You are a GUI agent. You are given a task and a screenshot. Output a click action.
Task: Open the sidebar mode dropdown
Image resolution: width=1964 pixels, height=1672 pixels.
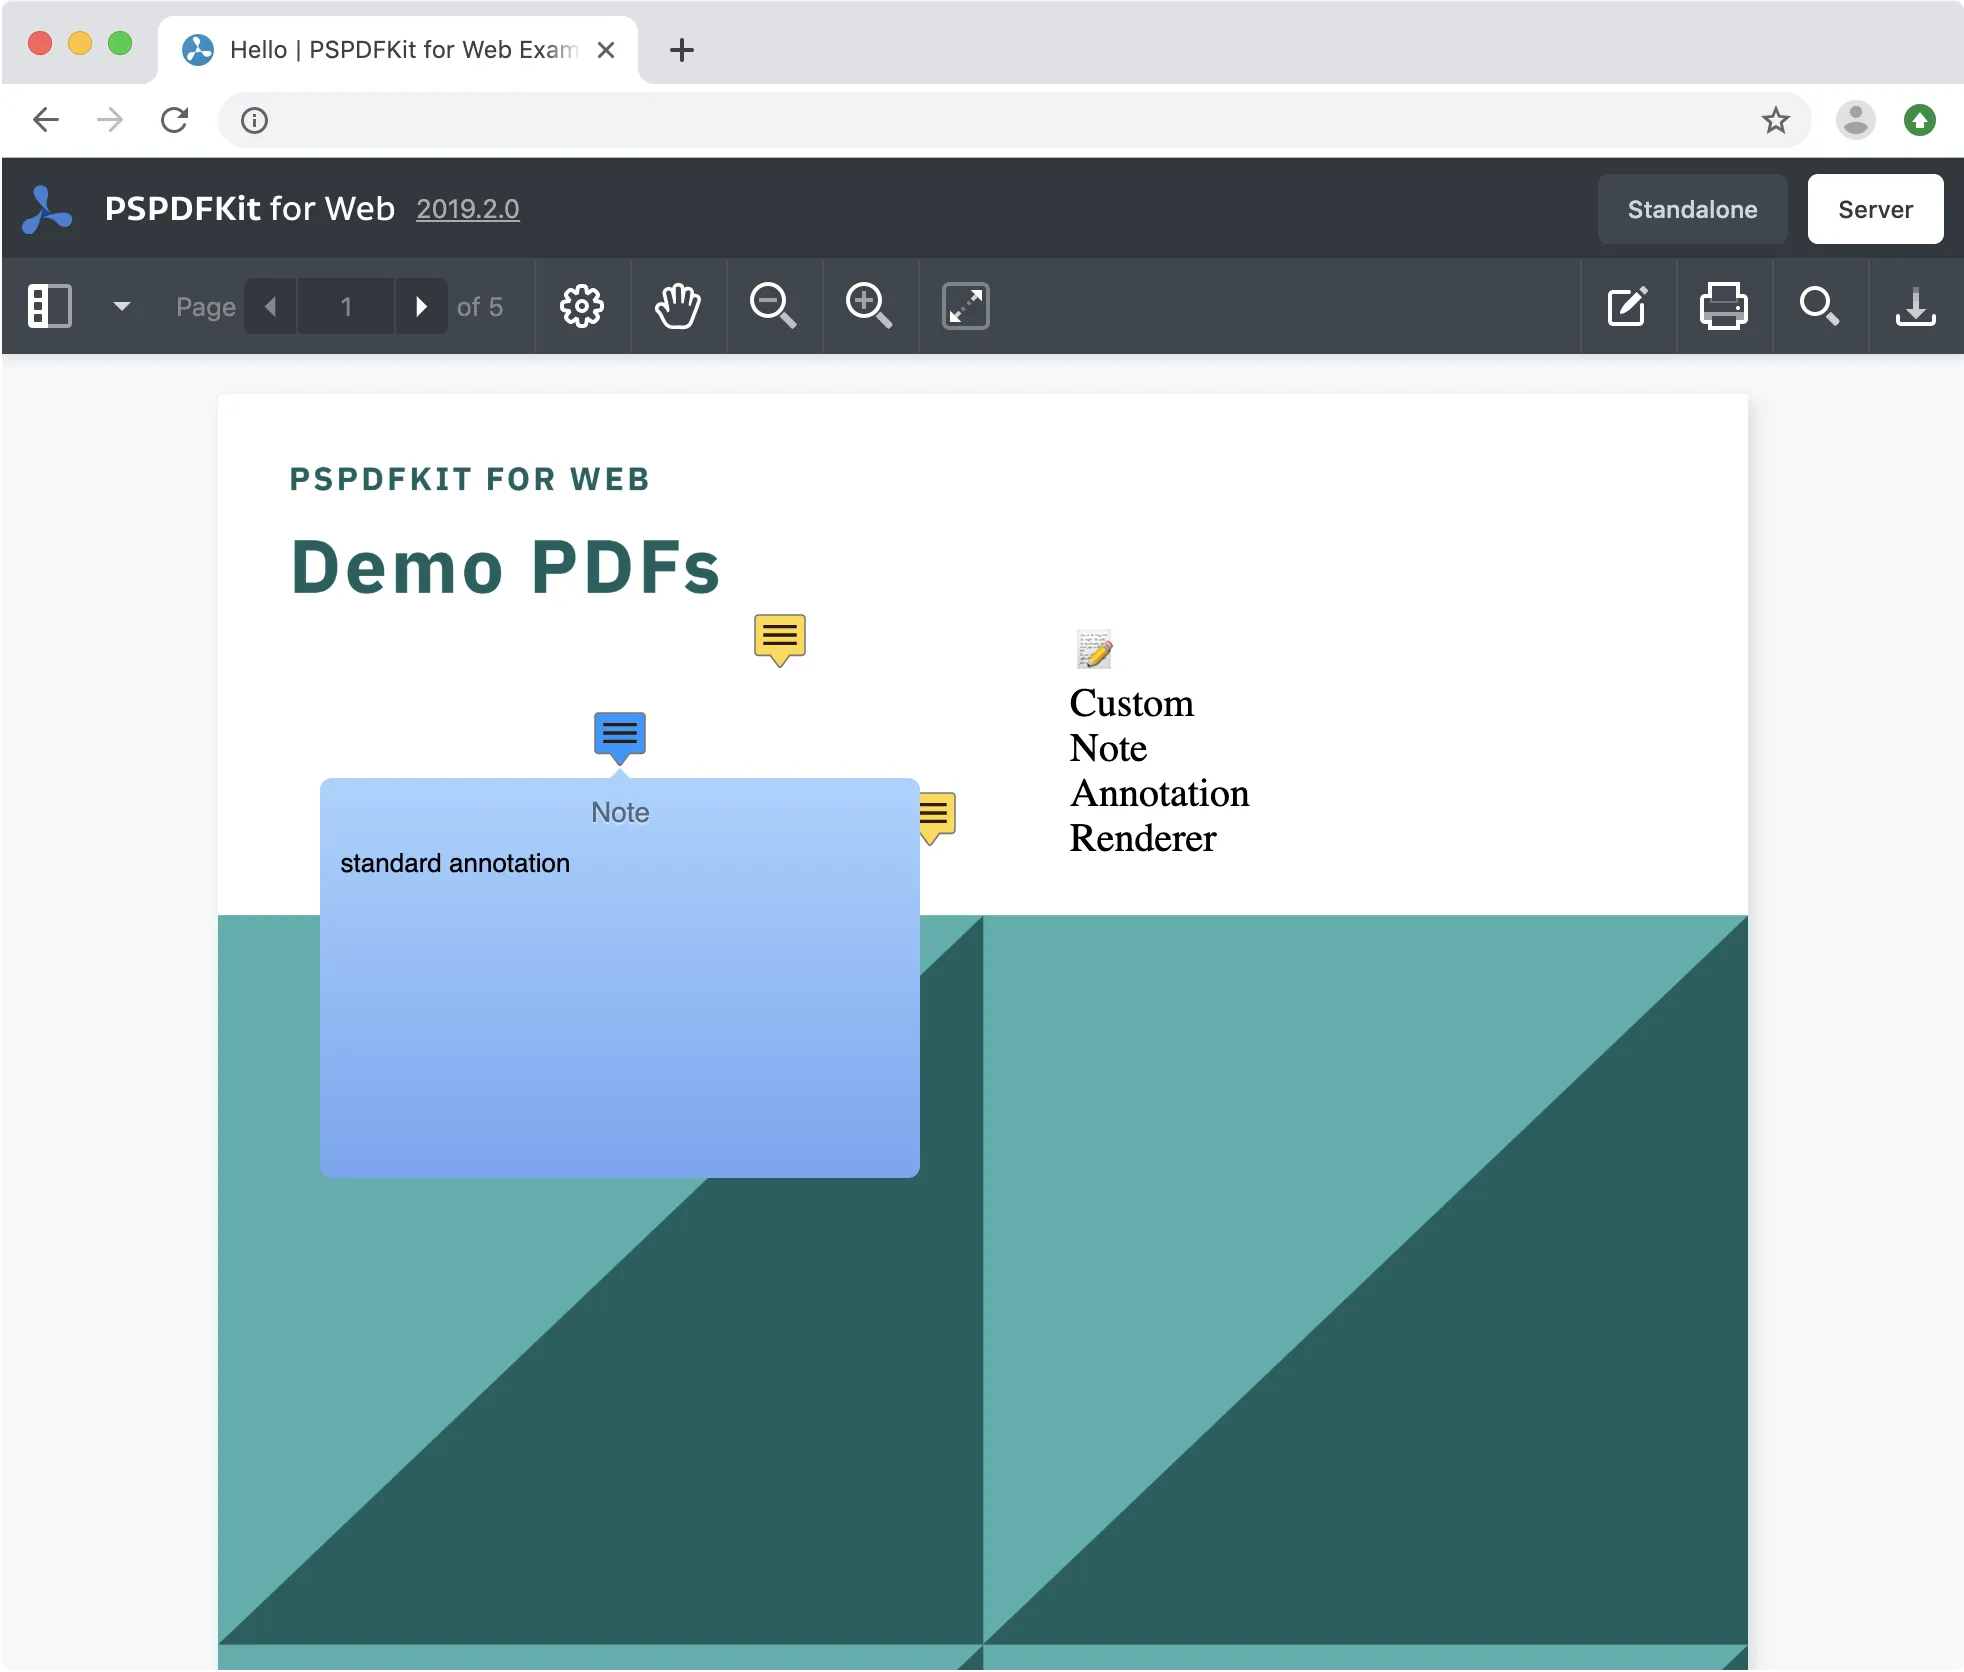pos(121,306)
